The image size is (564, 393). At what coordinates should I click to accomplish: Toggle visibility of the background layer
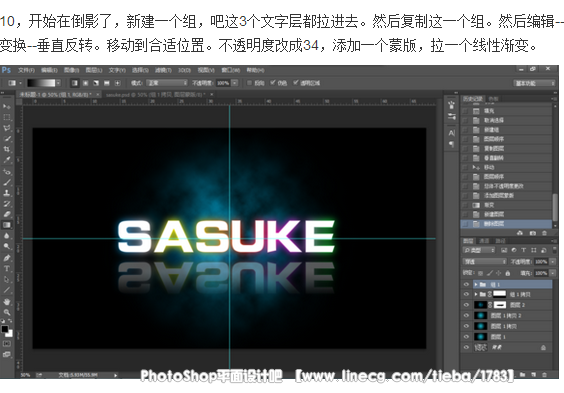pyautogui.click(x=466, y=347)
